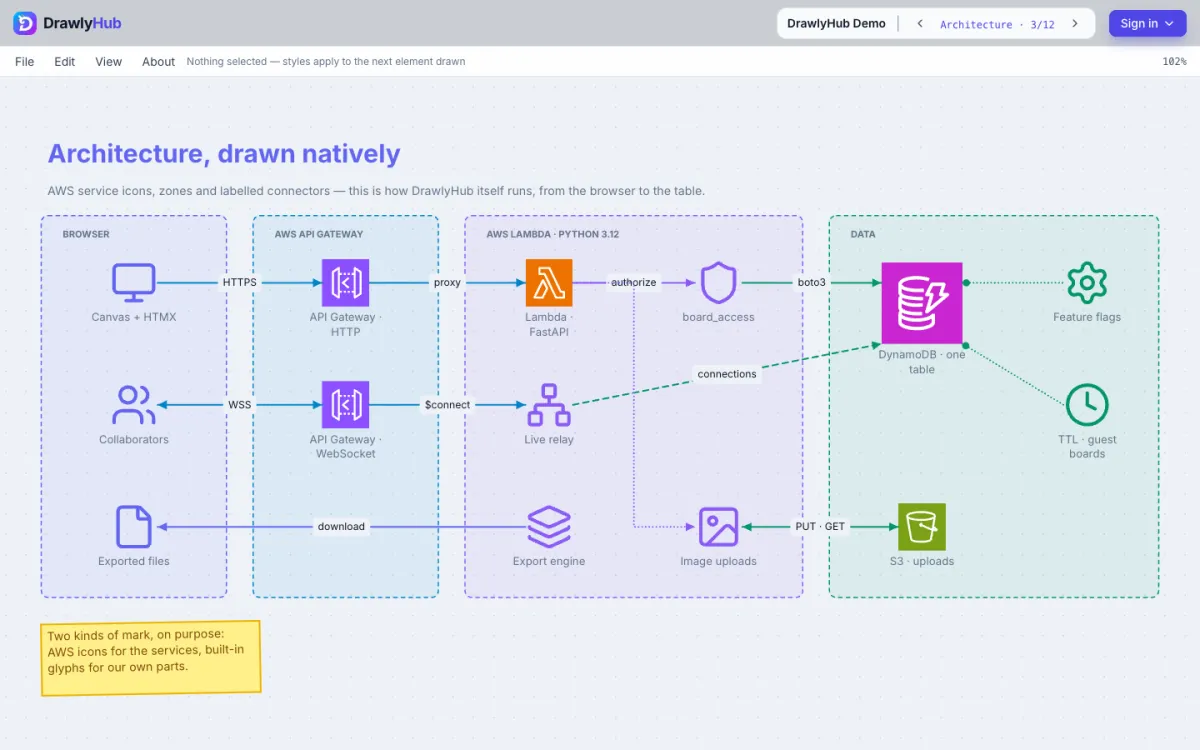This screenshot has width=1200, height=750.
Task: Select the proxy connector label
Action: coord(447,283)
